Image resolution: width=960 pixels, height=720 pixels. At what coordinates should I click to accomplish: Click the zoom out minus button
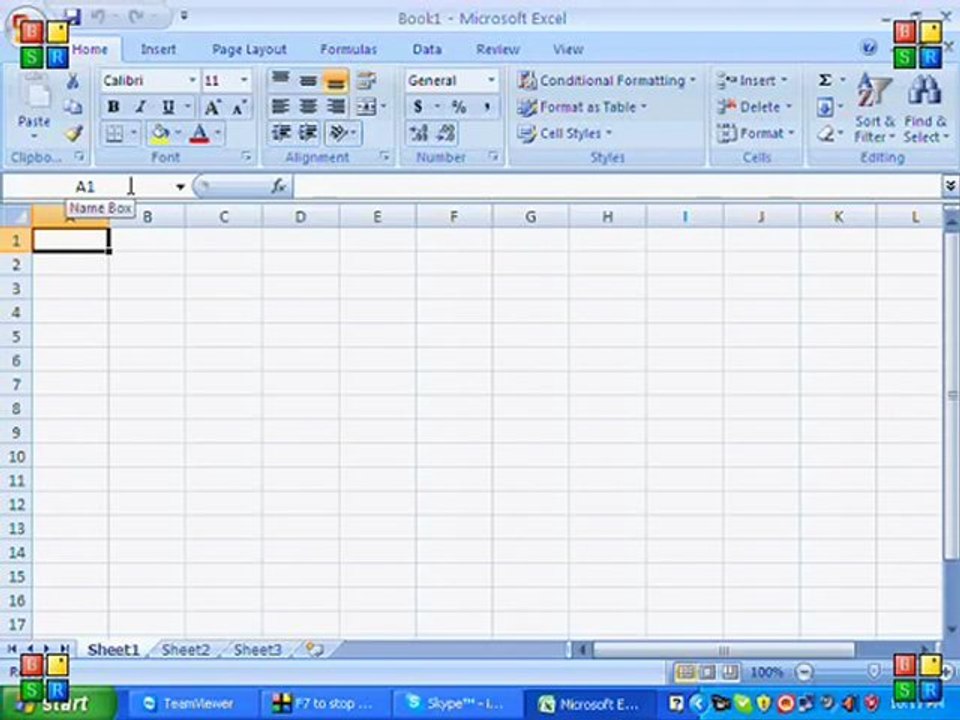(x=804, y=672)
